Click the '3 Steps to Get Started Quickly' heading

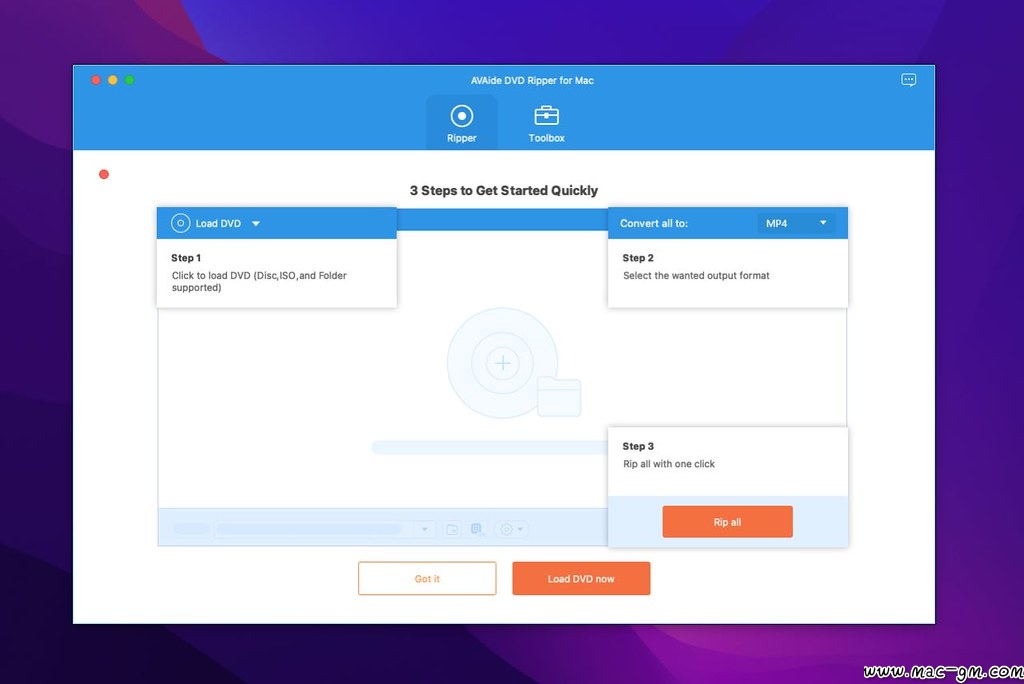[x=504, y=190]
